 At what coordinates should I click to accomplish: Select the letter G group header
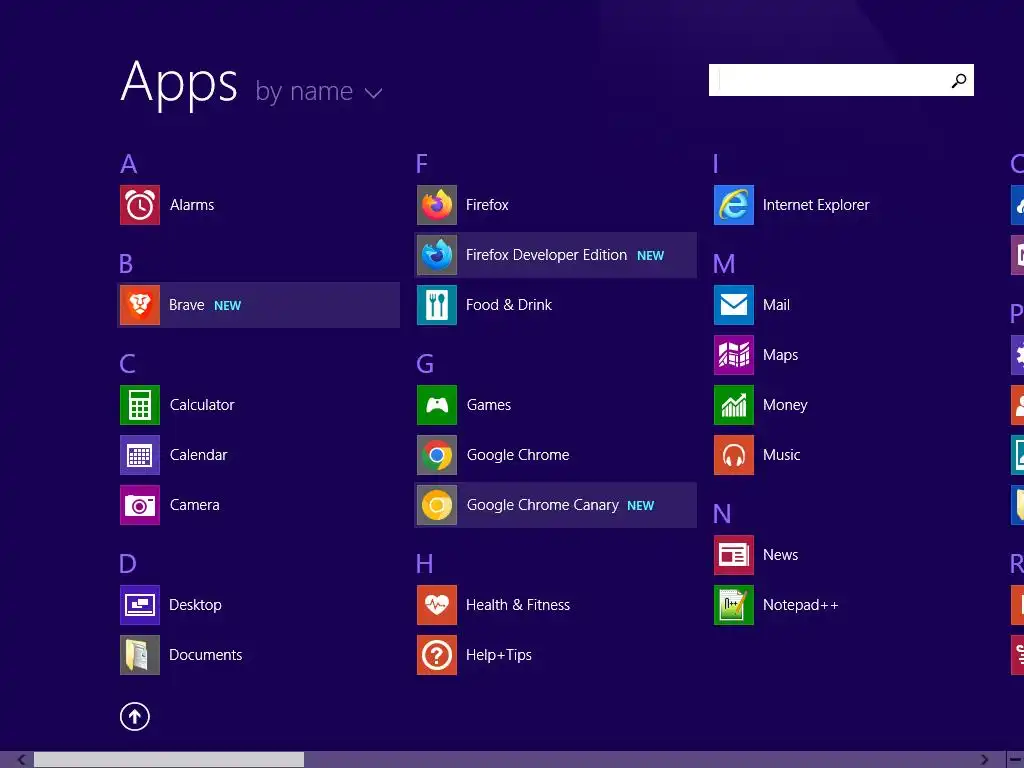tap(425, 364)
